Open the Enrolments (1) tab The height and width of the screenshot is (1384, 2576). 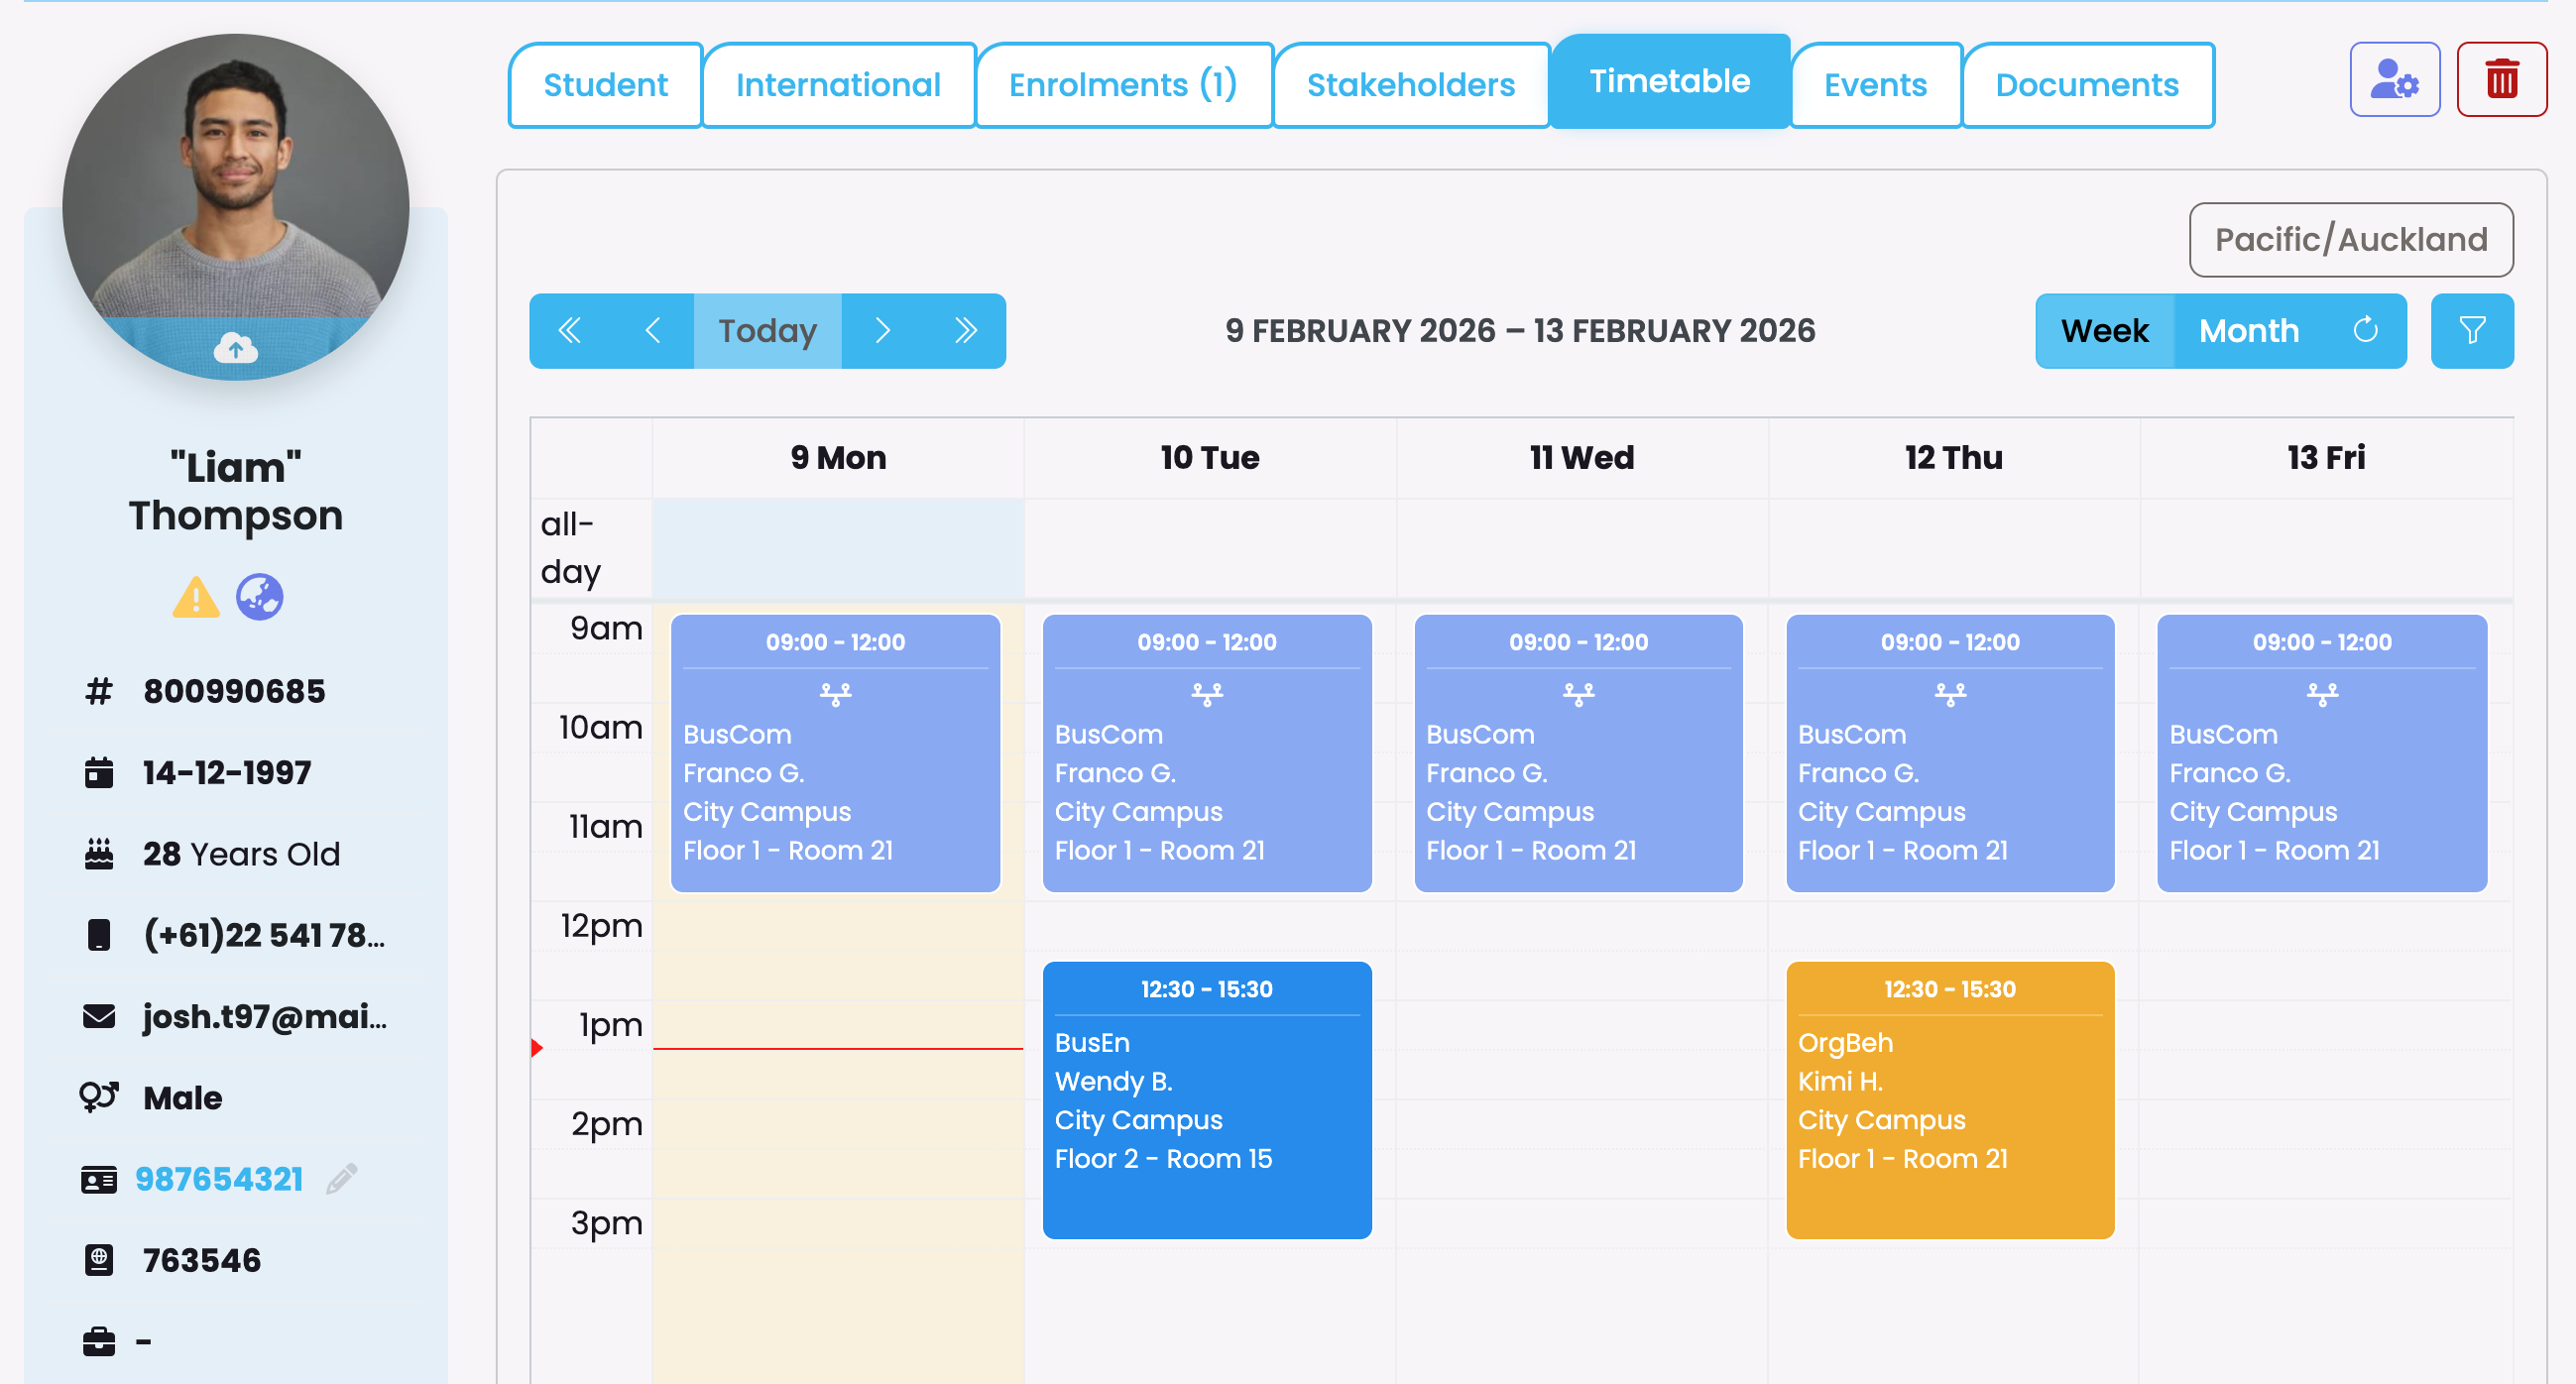1123,85
